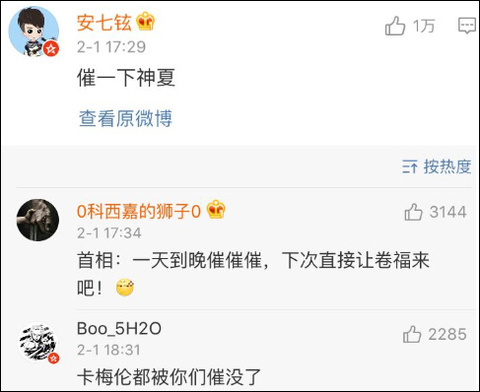The image size is (480, 392).
Task: Open 0科西嘉的狮子0 profile via username
Action: (x=139, y=211)
